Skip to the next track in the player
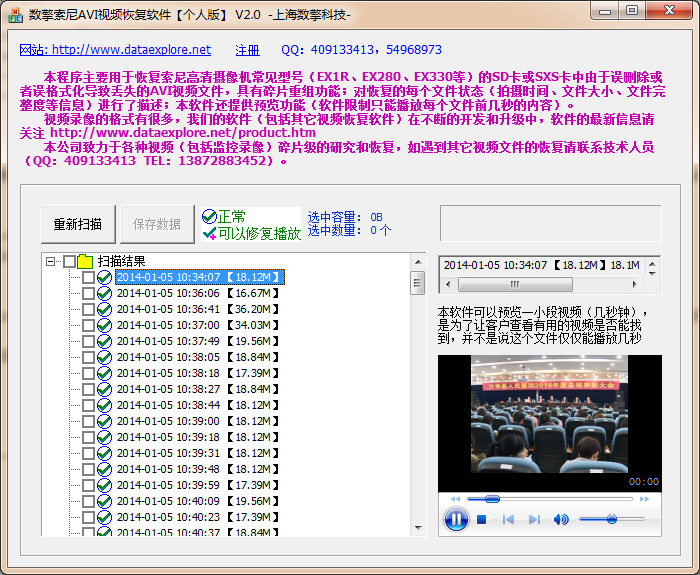 point(534,520)
